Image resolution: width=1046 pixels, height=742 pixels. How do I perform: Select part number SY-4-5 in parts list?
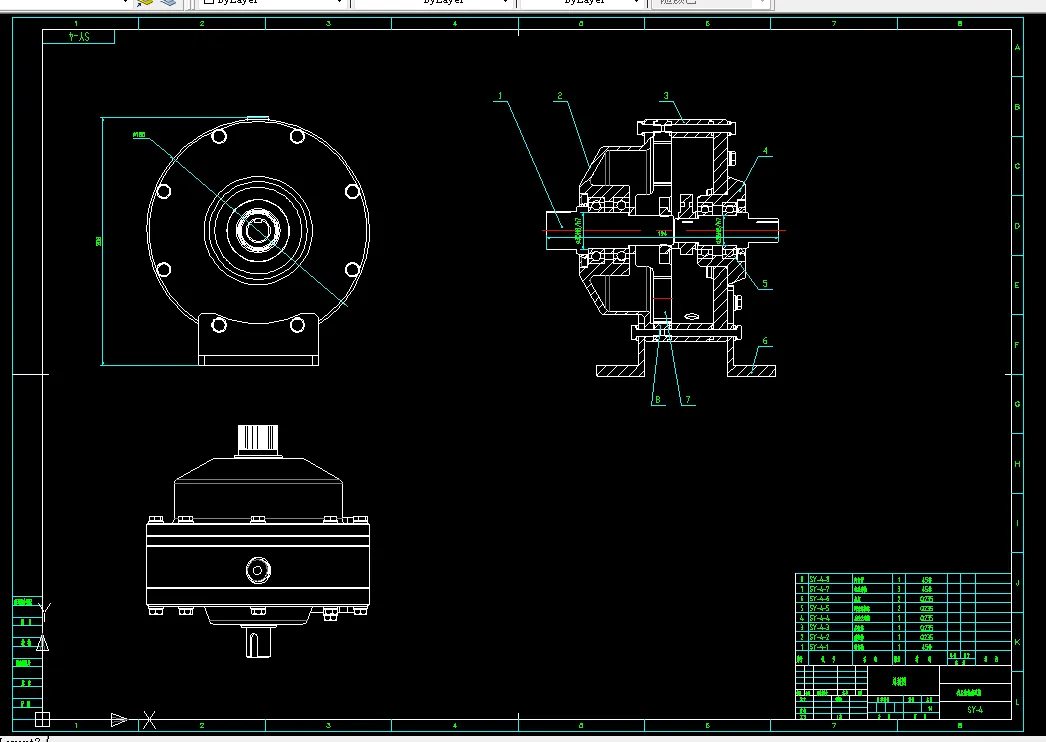(819, 609)
